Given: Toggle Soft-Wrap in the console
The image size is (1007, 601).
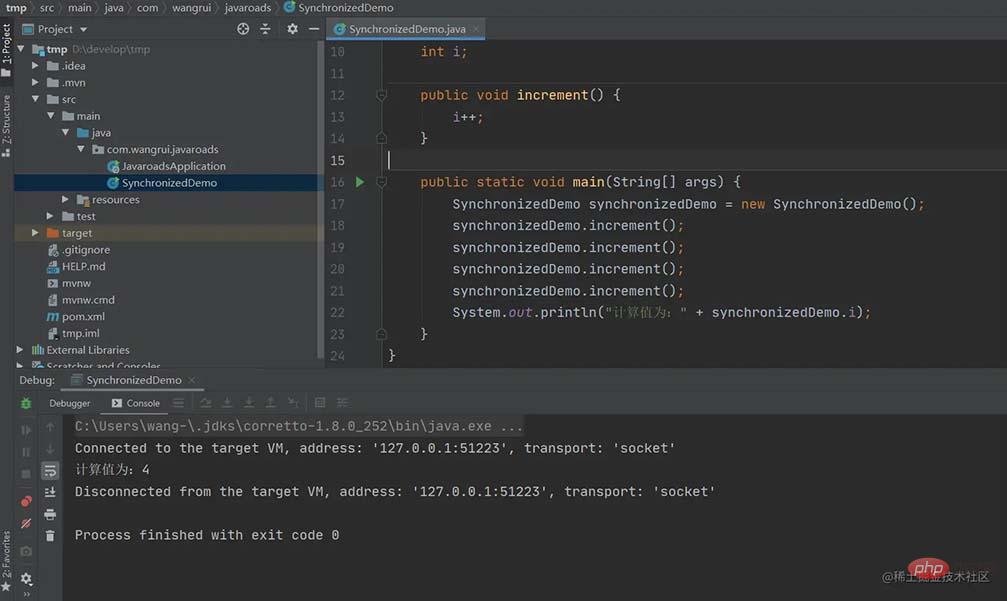Looking at the screenshot, I should (x=50, y=471).
